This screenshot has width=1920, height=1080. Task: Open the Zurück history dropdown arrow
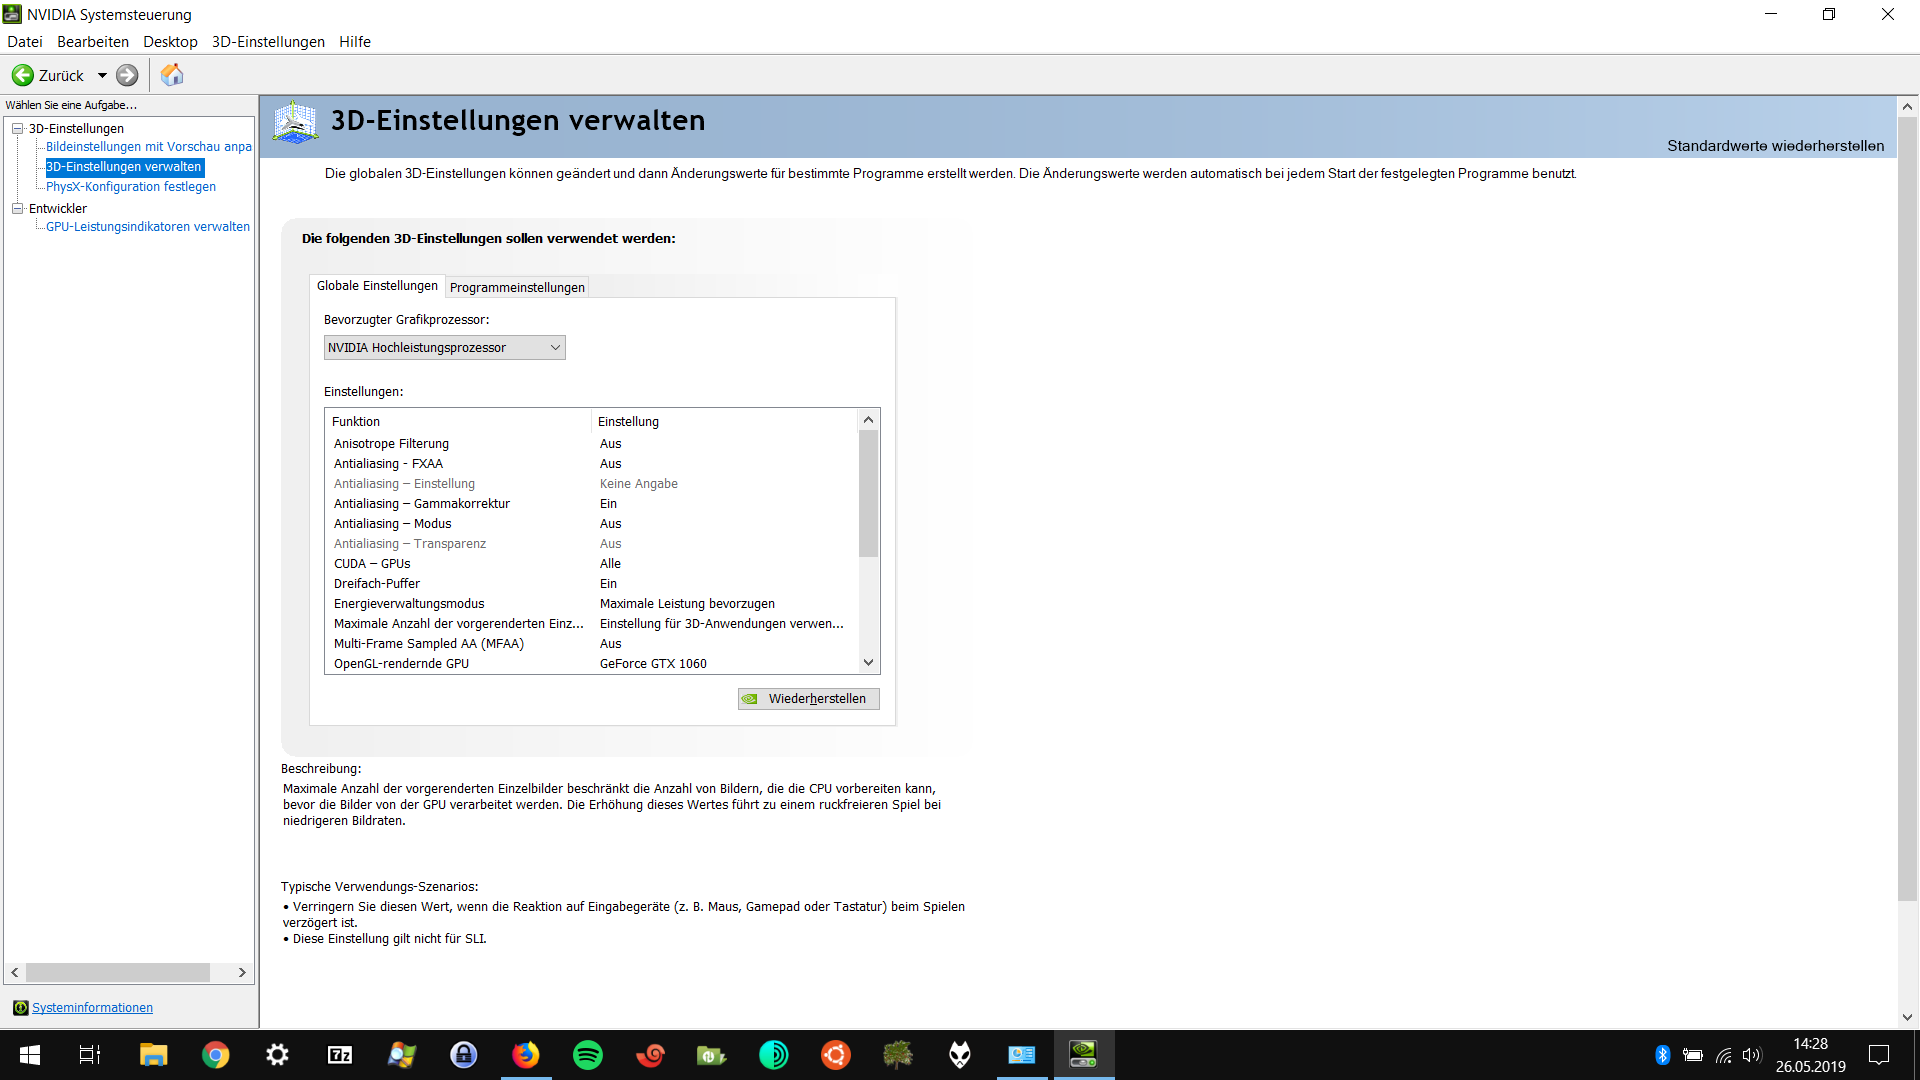(102, 76)
